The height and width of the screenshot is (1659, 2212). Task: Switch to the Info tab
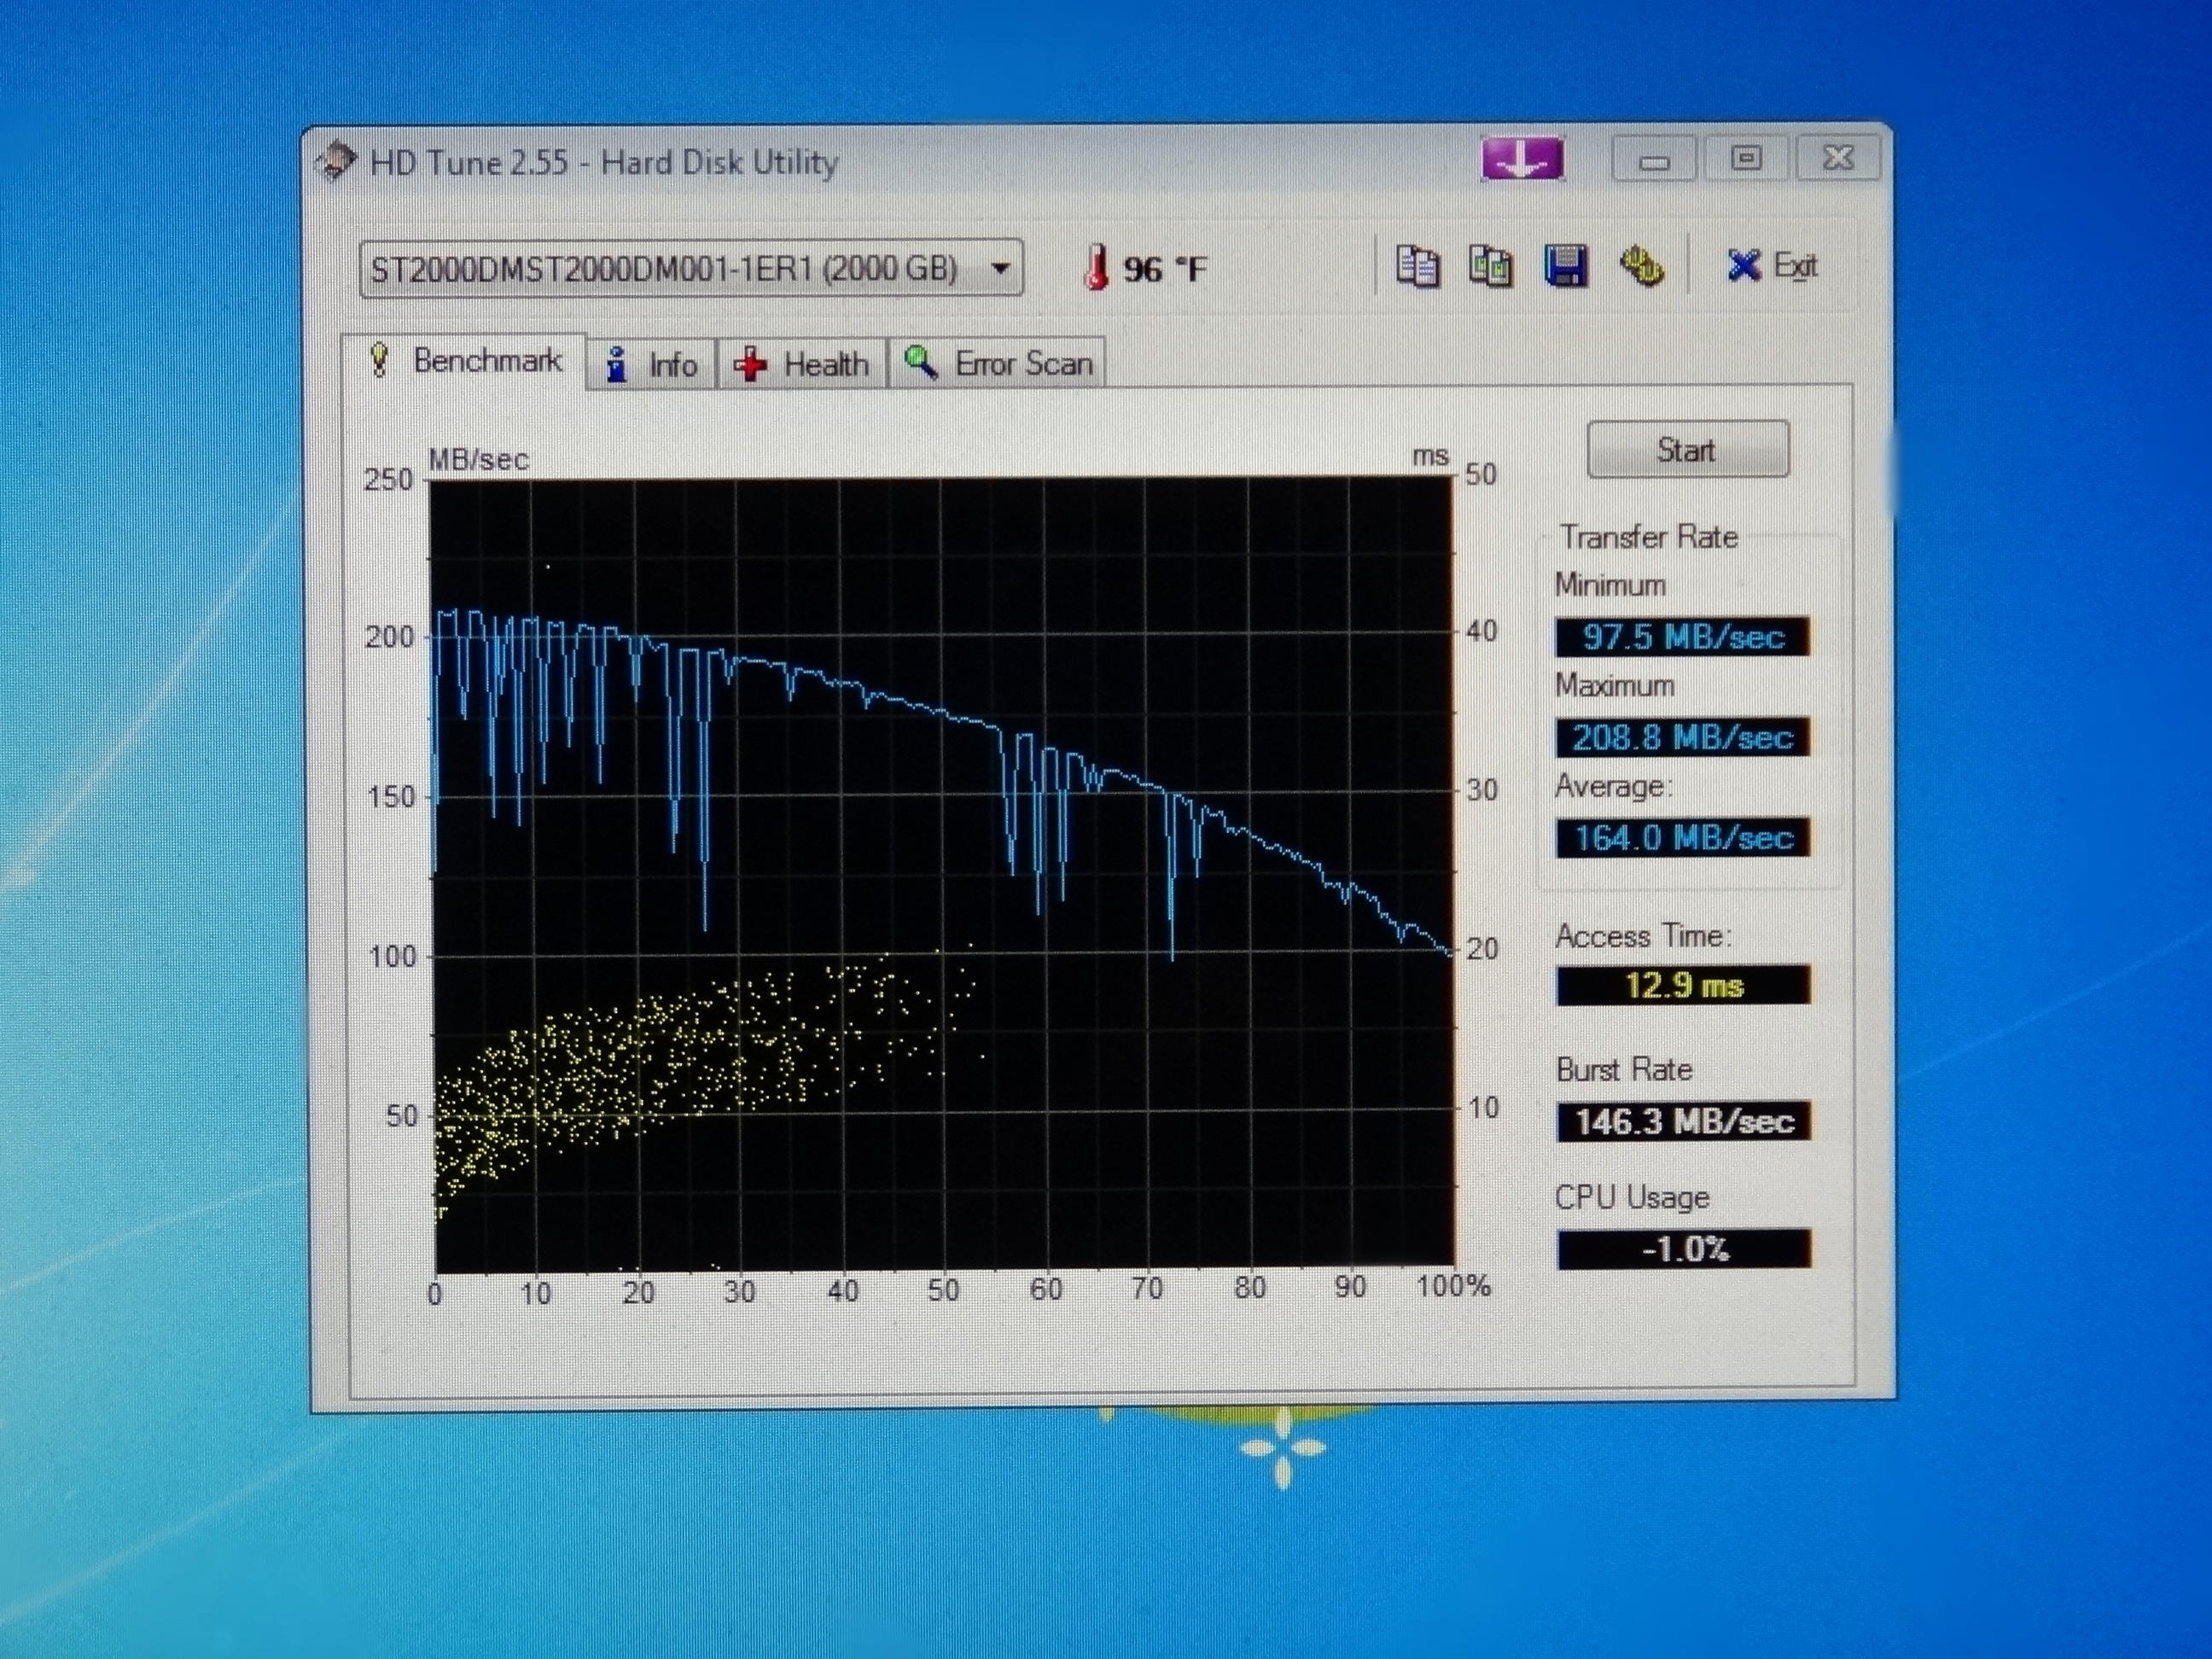click(x=652, y=364)
